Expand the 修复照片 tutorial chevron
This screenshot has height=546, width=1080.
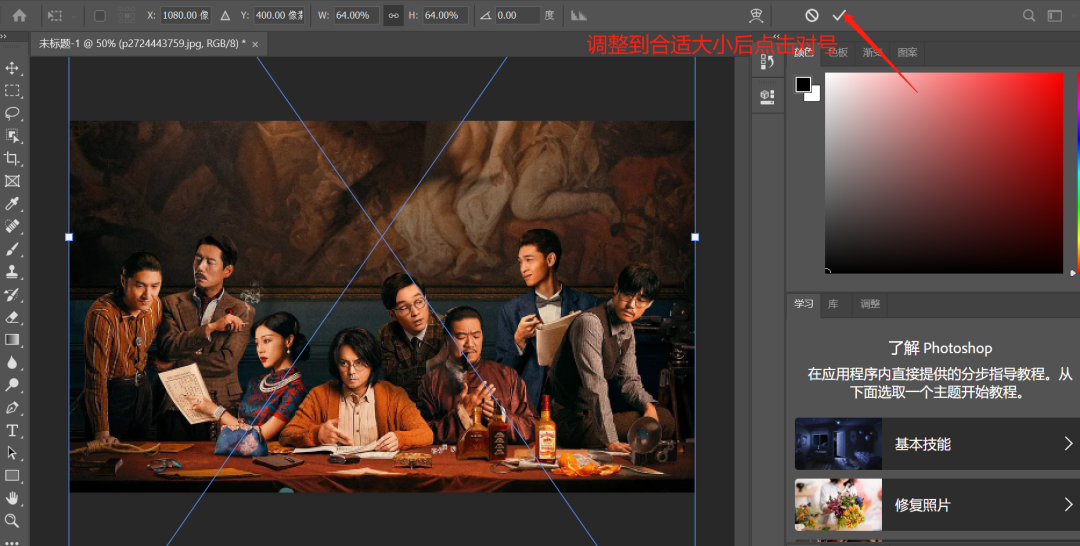(x=1068, y=505)
